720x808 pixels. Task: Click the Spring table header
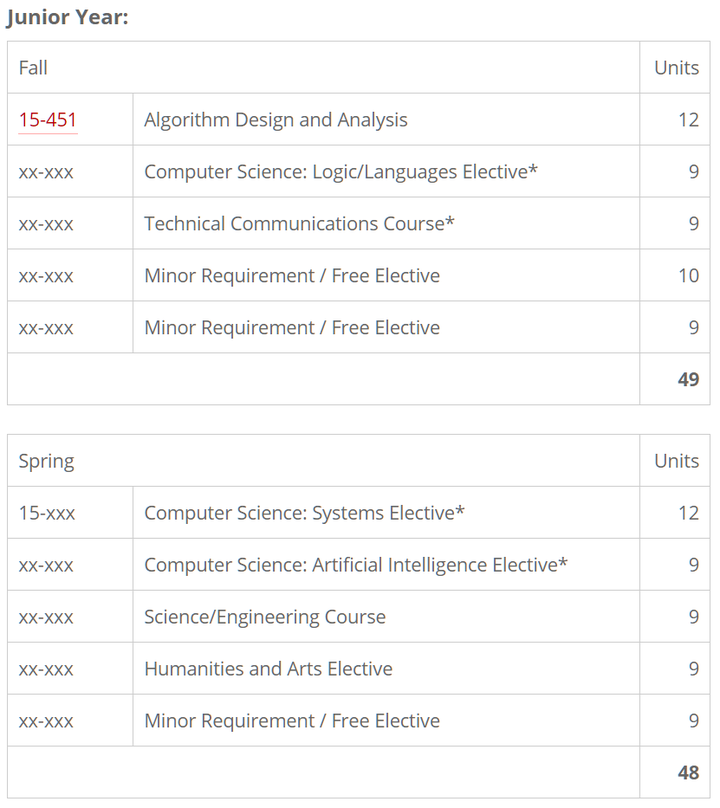(46, 461)
